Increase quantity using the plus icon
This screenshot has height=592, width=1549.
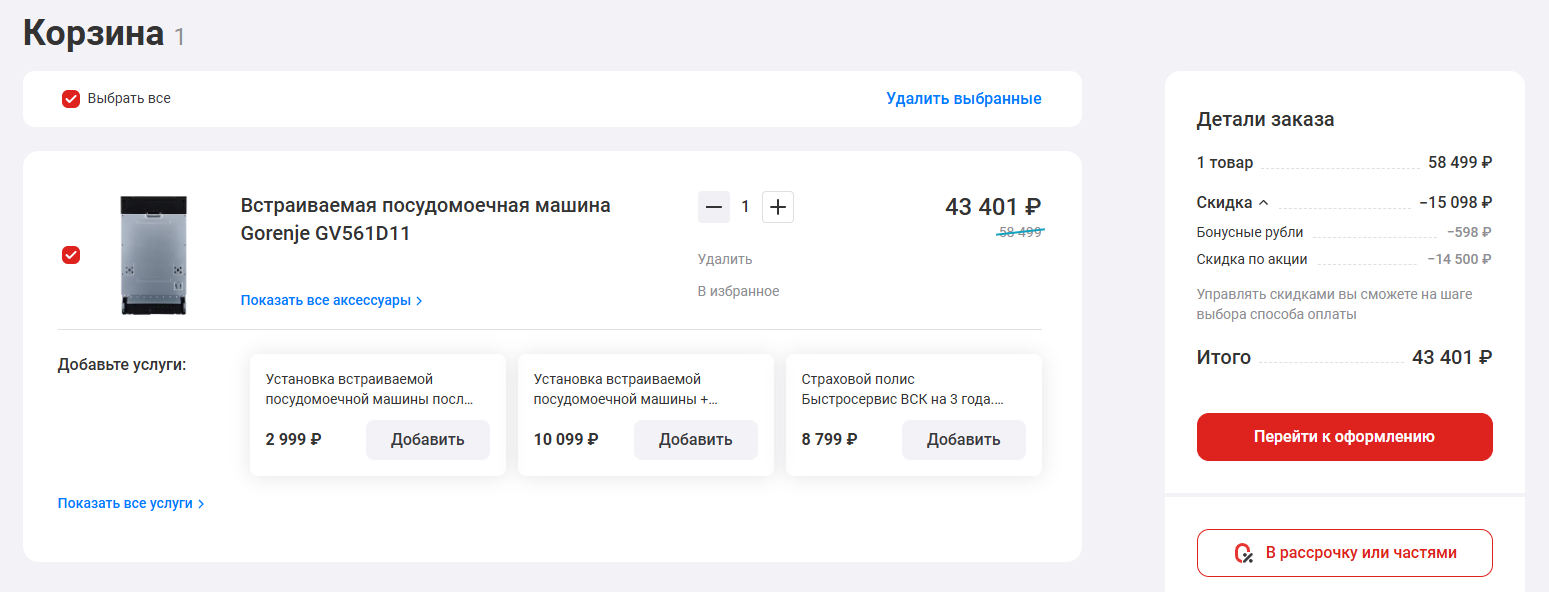click(x=777, y=206)
